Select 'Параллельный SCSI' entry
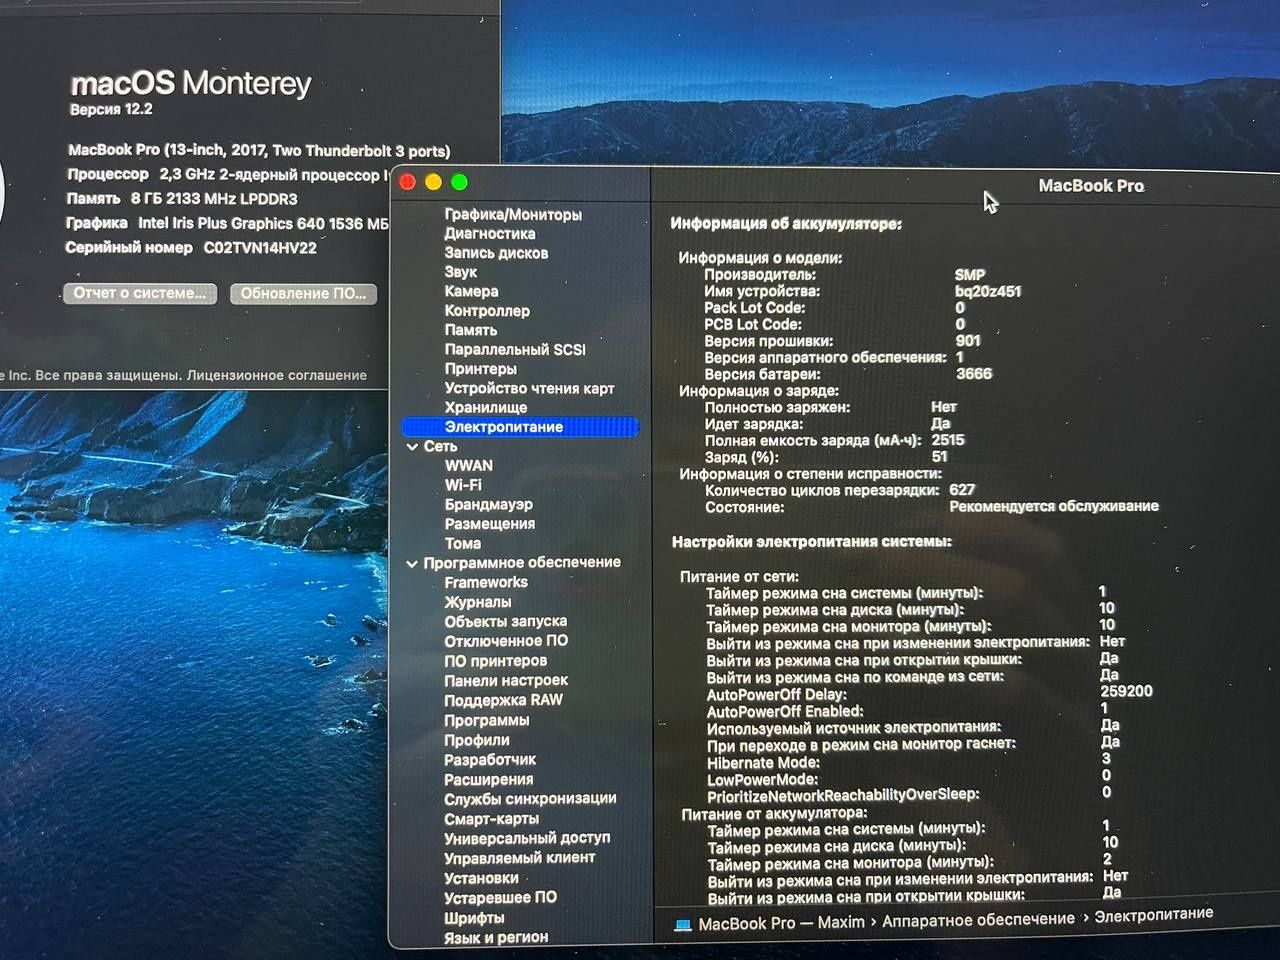Screen dimensions: 1280x960 tap(515, 350)
